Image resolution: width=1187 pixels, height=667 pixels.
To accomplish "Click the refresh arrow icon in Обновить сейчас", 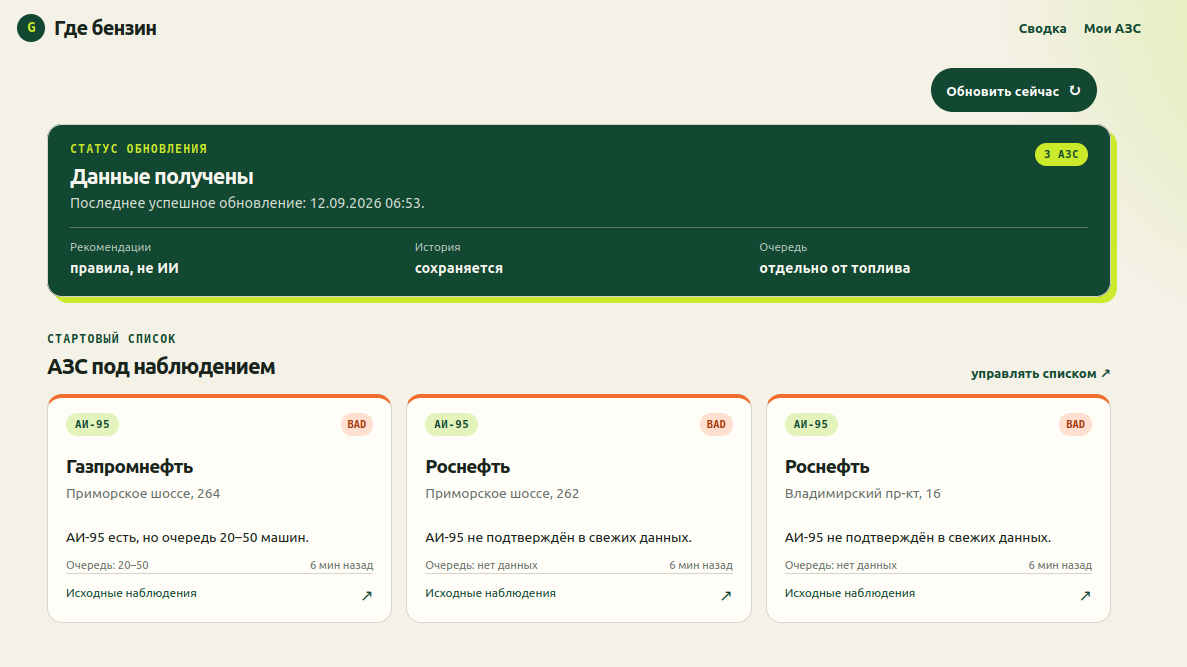I will coord(1074,90).
